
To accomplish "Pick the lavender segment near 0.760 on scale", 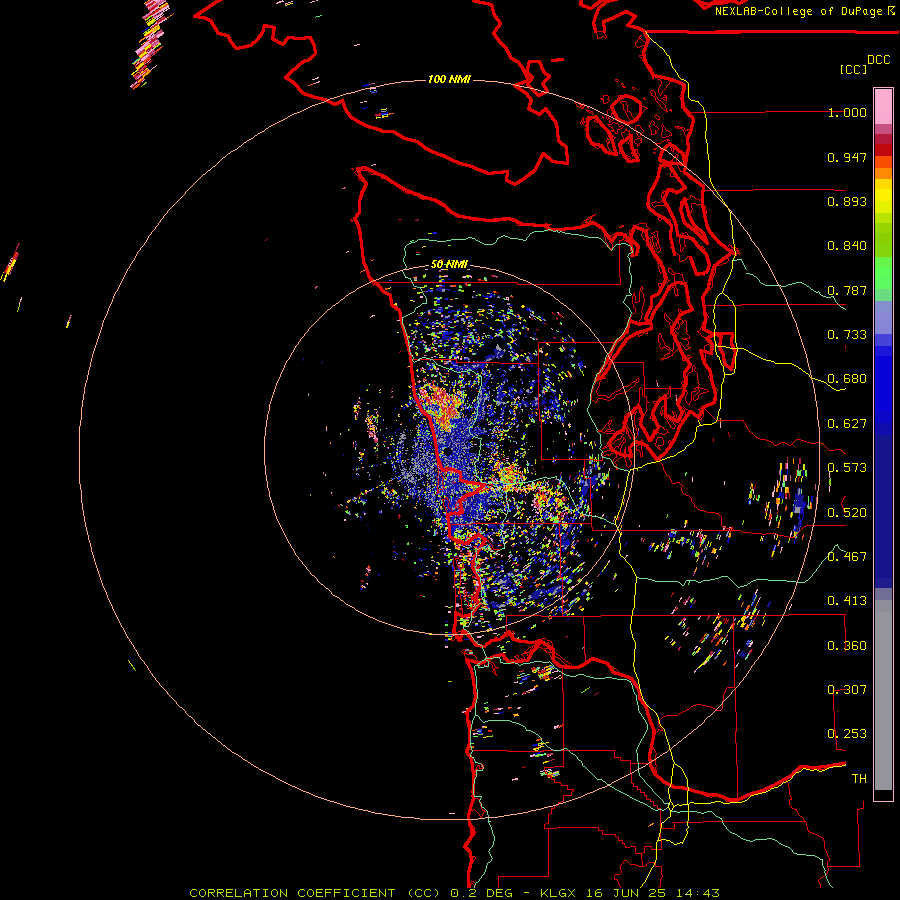I will (883, 317).
